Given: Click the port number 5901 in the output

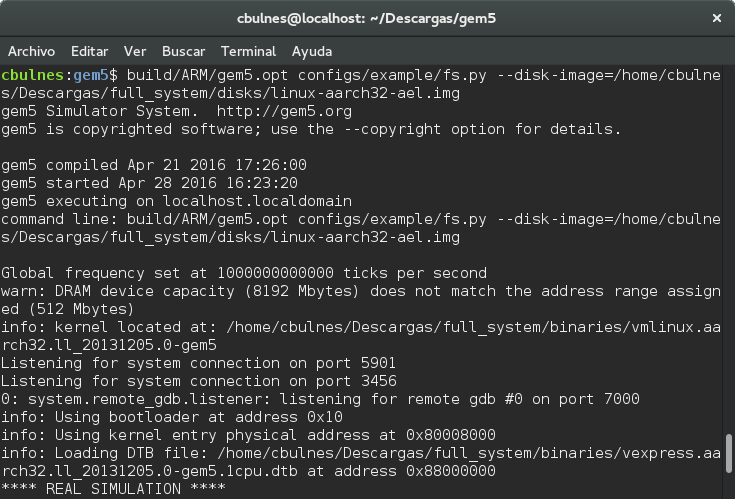Looking at the screenshot, I should coord(378,363).
